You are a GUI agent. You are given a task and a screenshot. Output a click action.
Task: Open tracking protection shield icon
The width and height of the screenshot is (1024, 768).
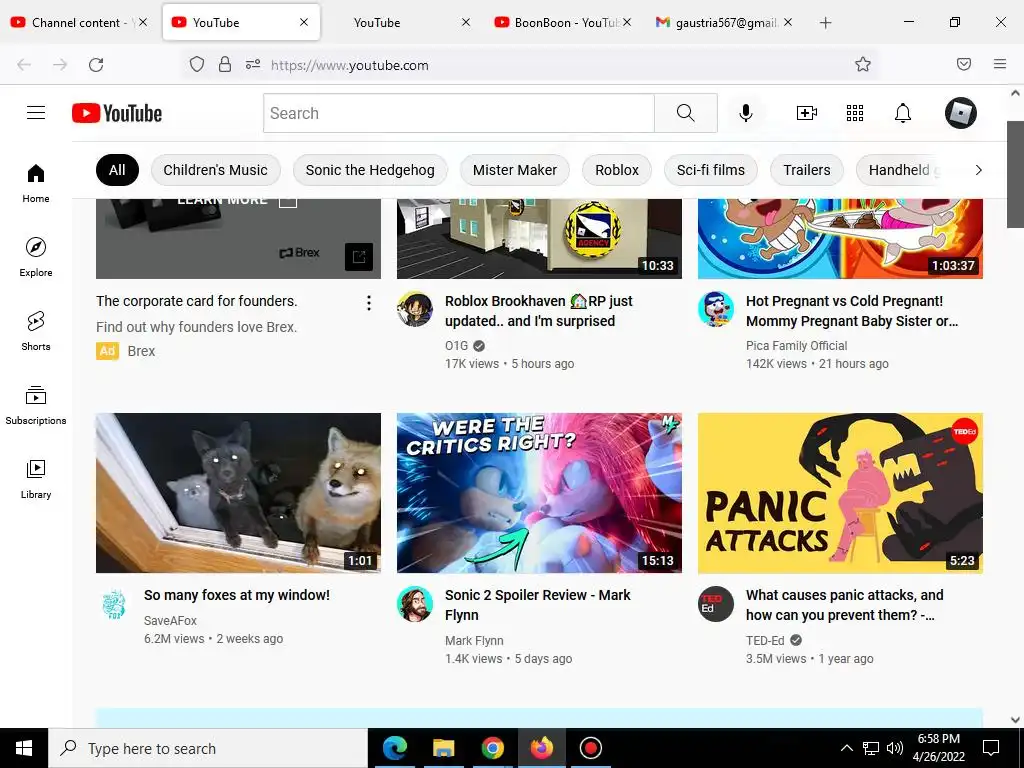(197, 65)
